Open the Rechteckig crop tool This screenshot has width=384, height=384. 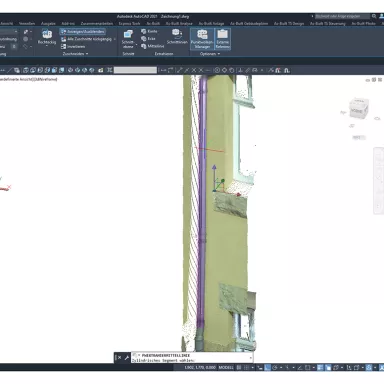point(47,37)
